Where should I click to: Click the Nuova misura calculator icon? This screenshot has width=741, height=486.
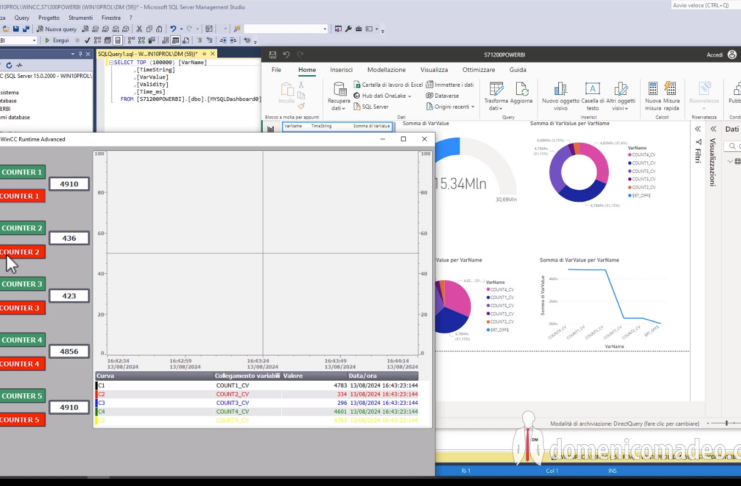click(653, 89)
